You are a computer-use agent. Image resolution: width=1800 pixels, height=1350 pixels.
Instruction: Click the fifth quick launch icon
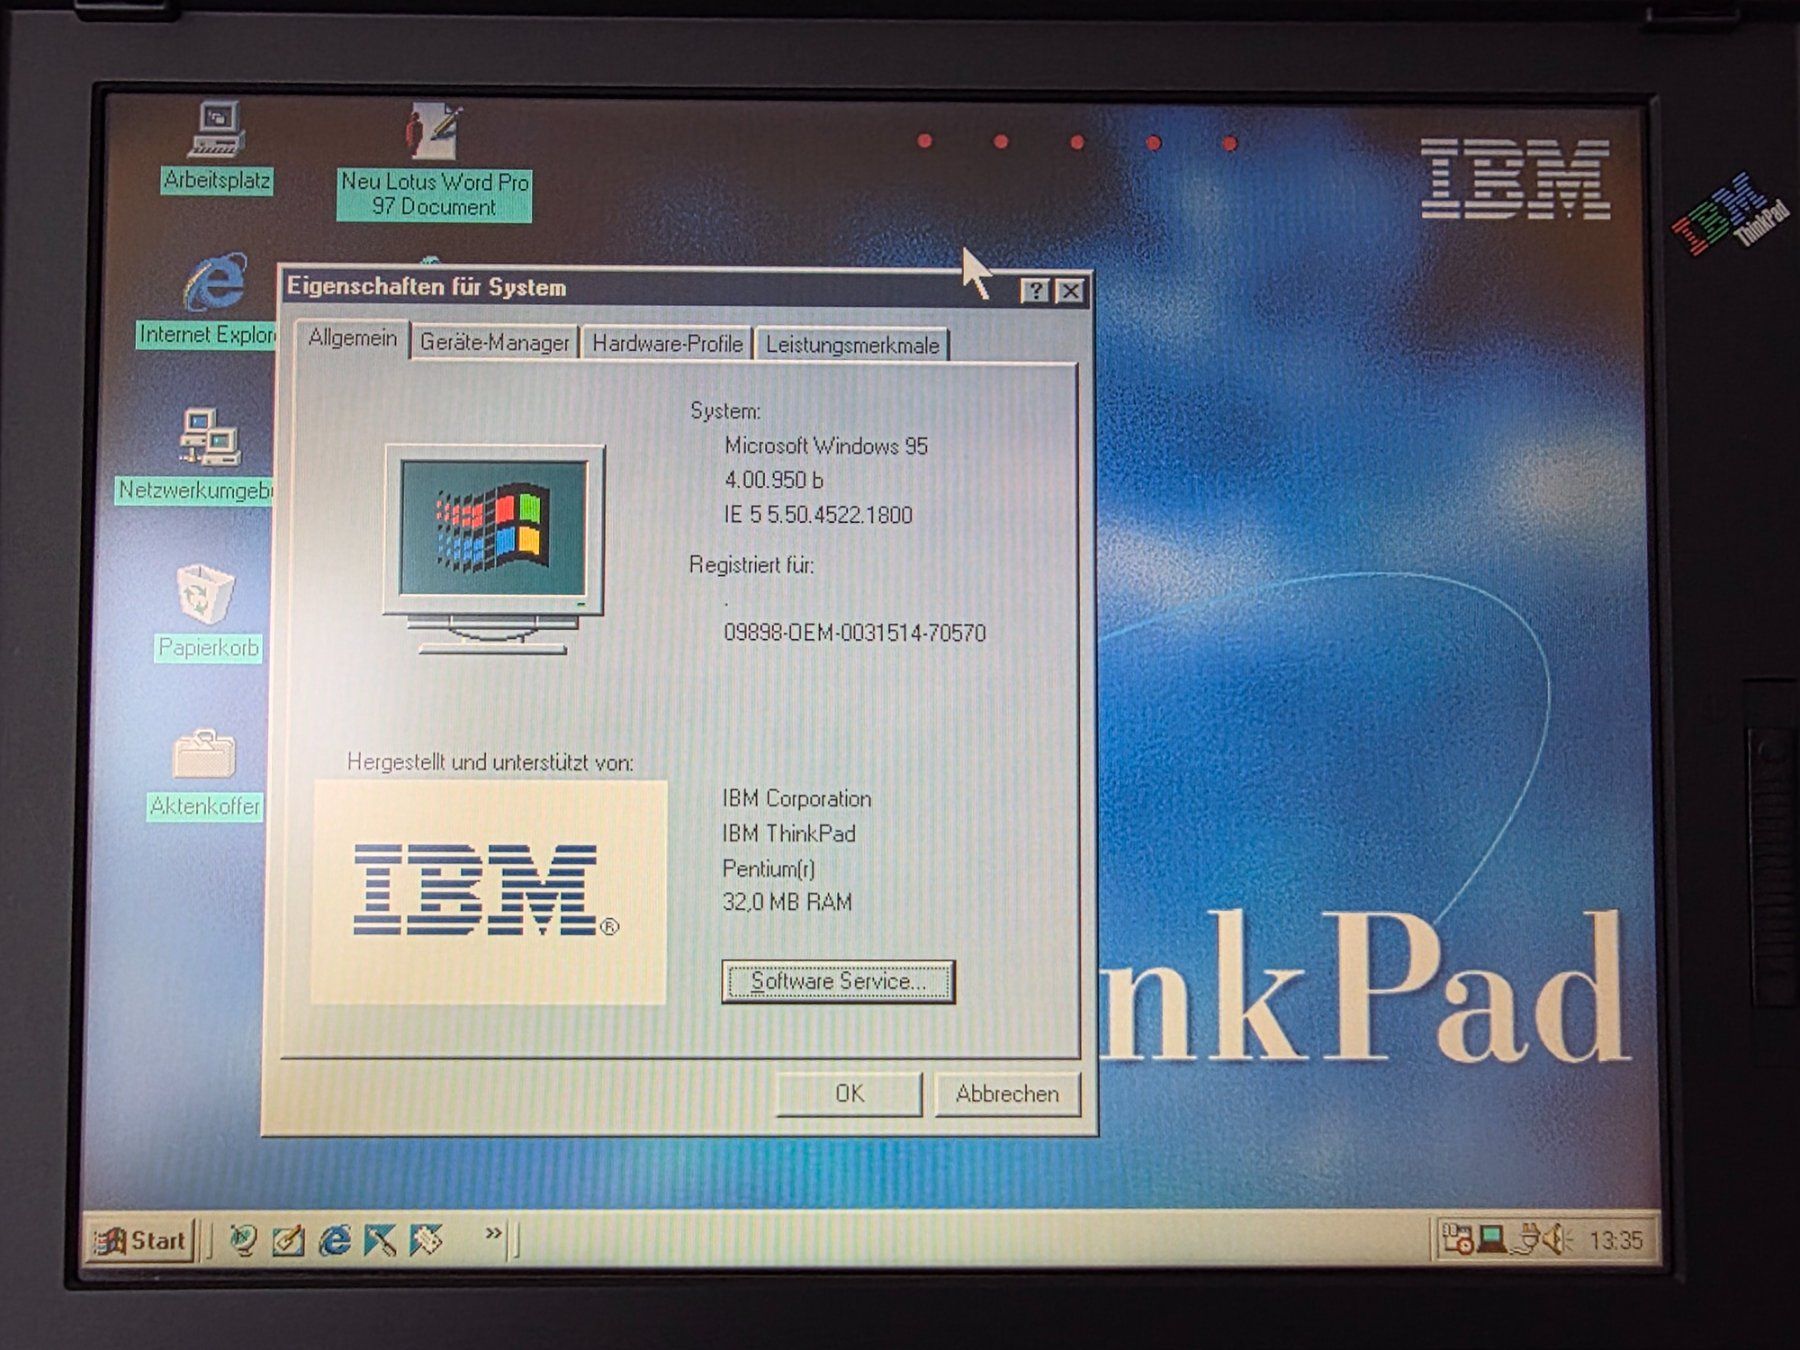tap(426, 1241)
